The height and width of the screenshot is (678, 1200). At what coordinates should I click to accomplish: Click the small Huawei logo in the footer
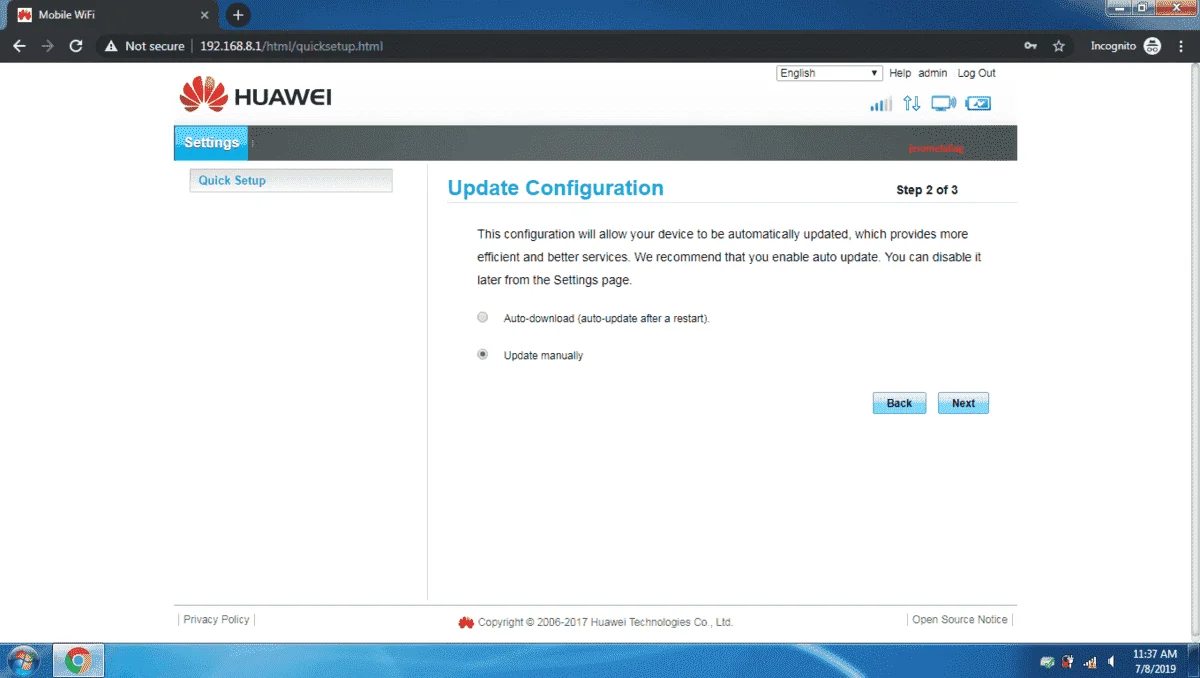(466, 622)
